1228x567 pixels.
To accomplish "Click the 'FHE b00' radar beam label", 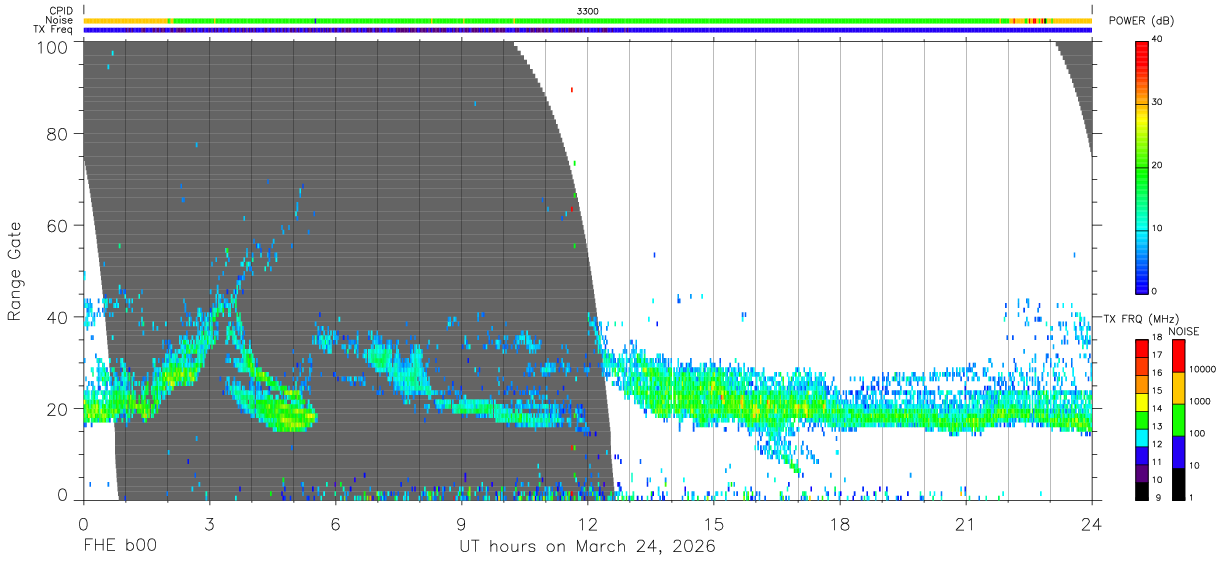I will (120, 546).
